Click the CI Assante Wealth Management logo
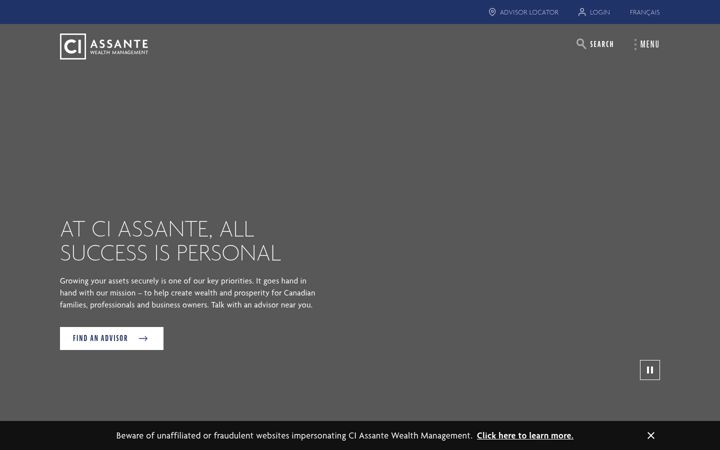 click(x=104, y=46)
